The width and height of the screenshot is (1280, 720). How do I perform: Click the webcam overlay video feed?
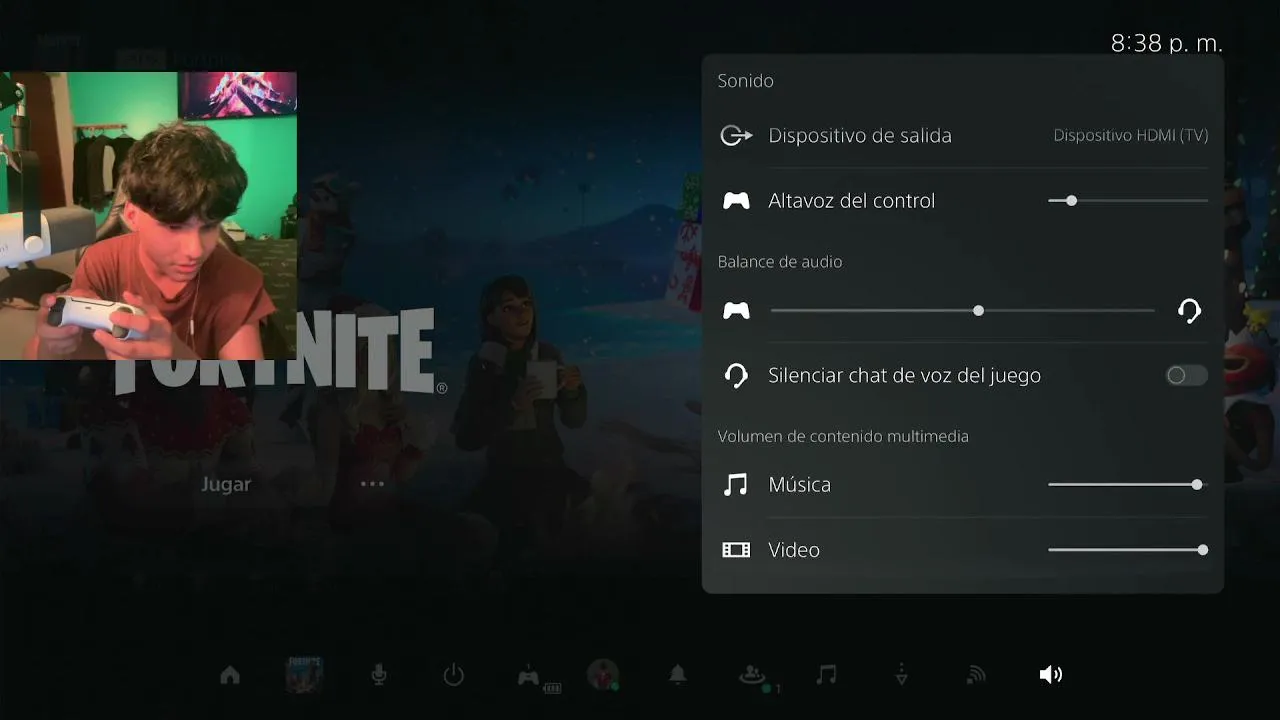[x=148, y=216]
